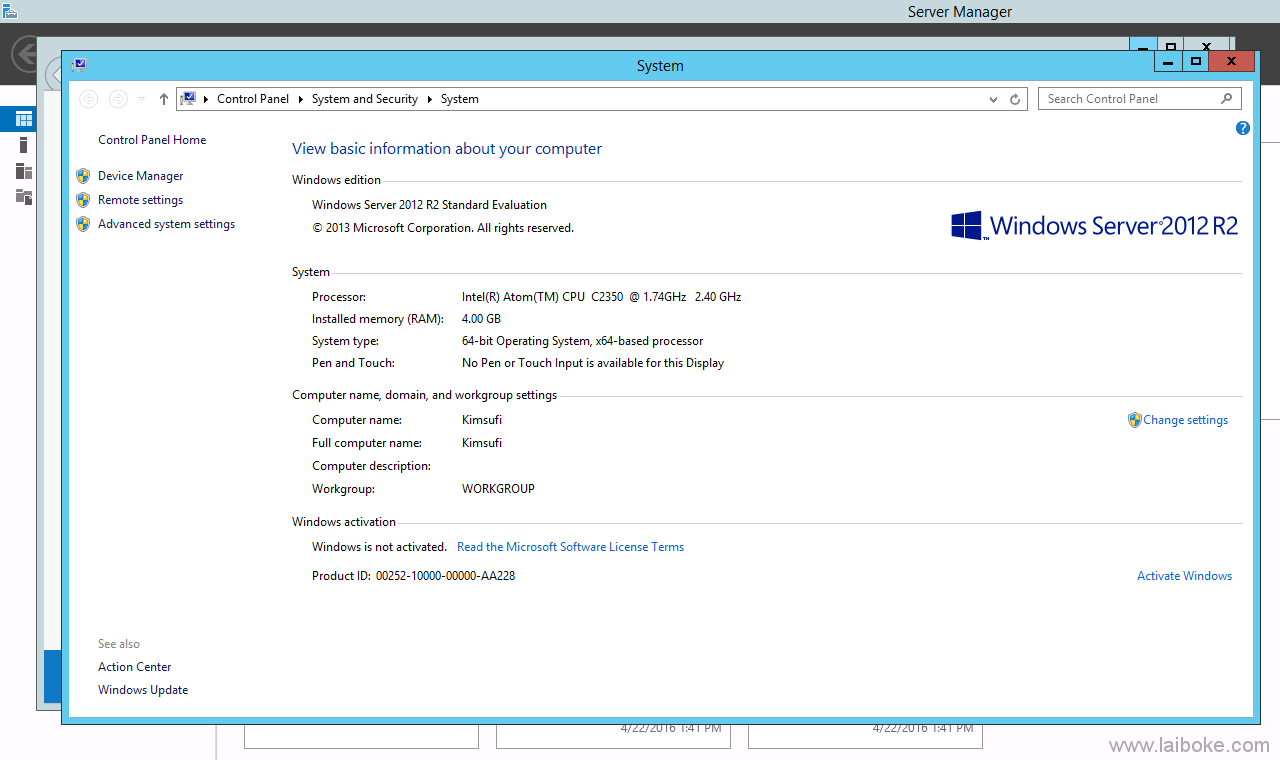Expand the chevron after System and Security

pyautogui.click(x=430, y=99)
